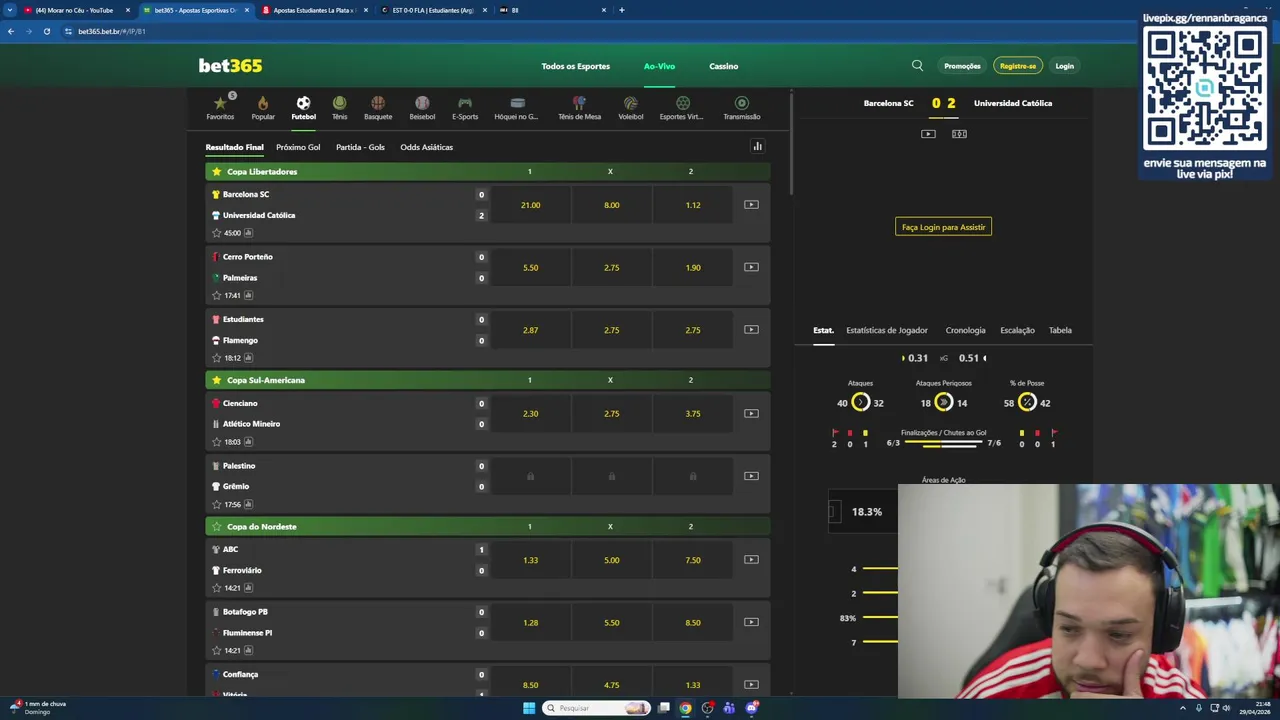
Task: Select the Partida - Gols market tab
Action: point(360,147)
